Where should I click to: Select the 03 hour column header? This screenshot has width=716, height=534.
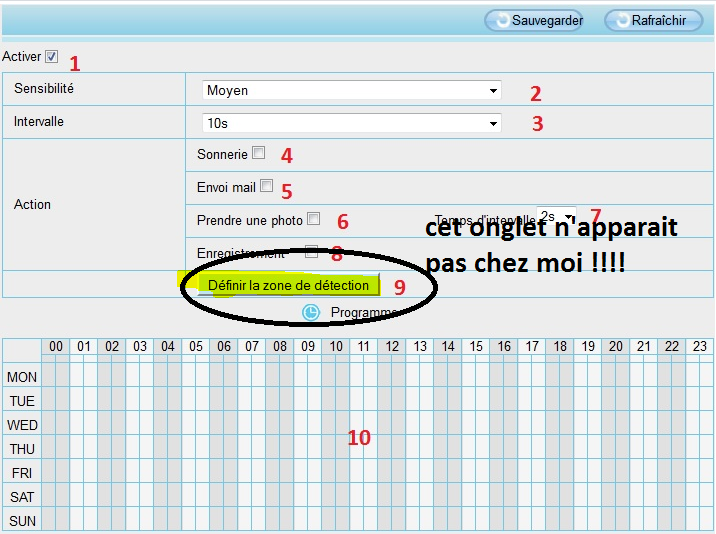click(140, 346)
